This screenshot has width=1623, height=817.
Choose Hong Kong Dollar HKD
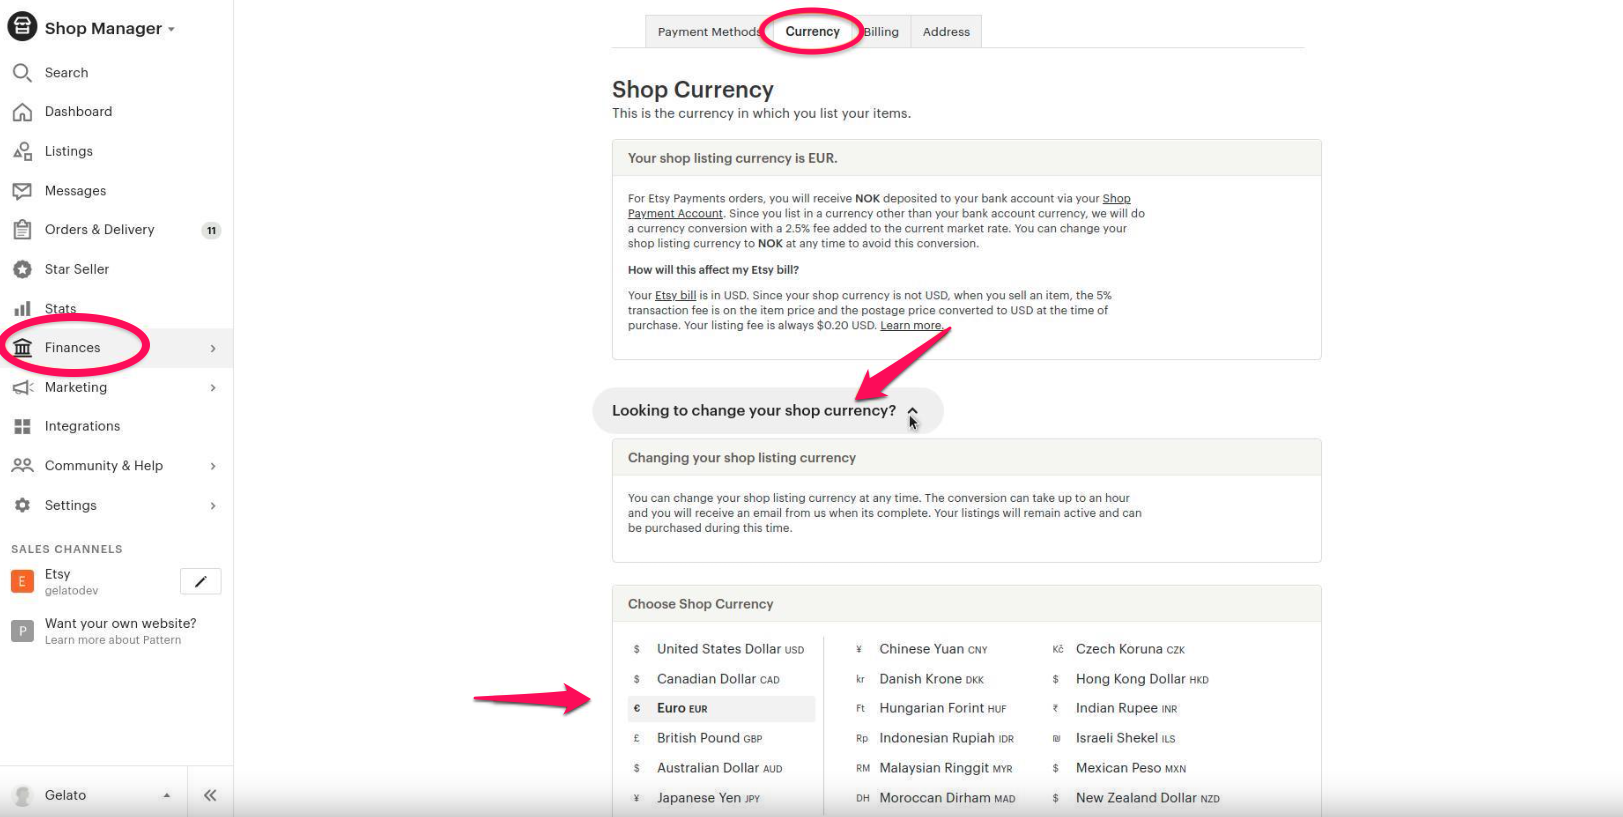tap(1142, 679)
